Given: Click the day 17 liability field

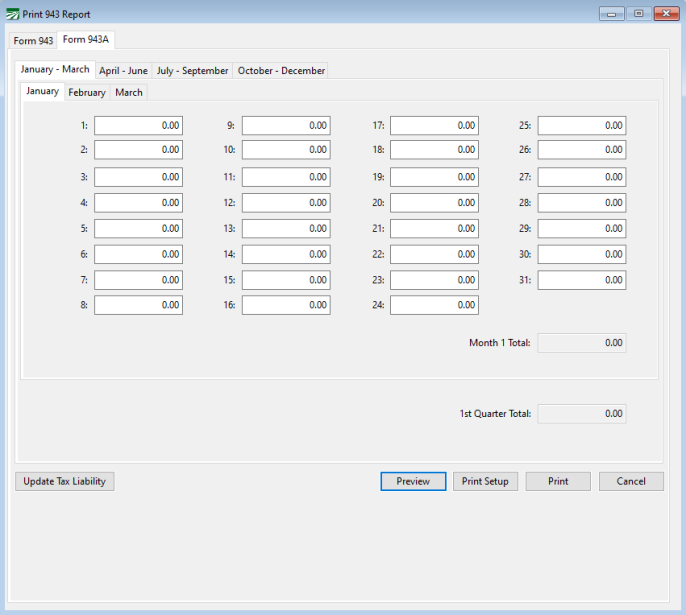Looking at the screenshot, I should [x=434, y=126].
